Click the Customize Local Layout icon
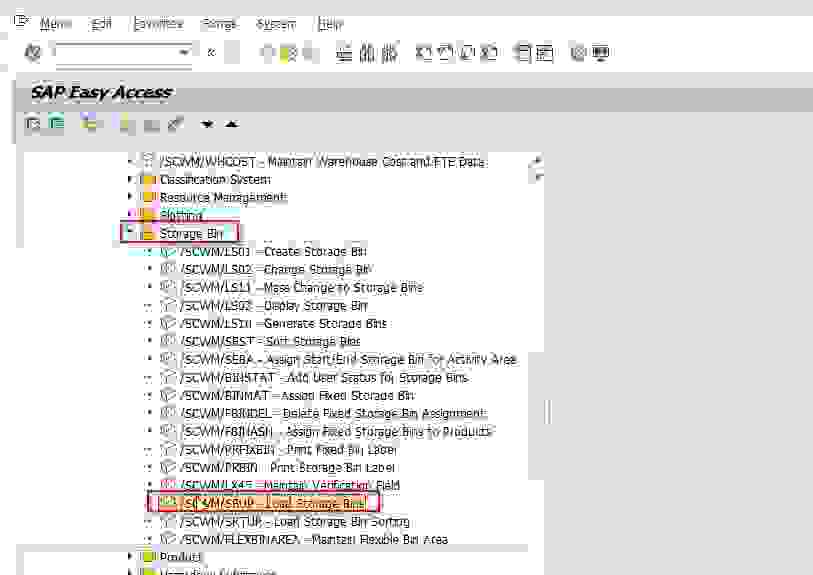 pos(600,52)
